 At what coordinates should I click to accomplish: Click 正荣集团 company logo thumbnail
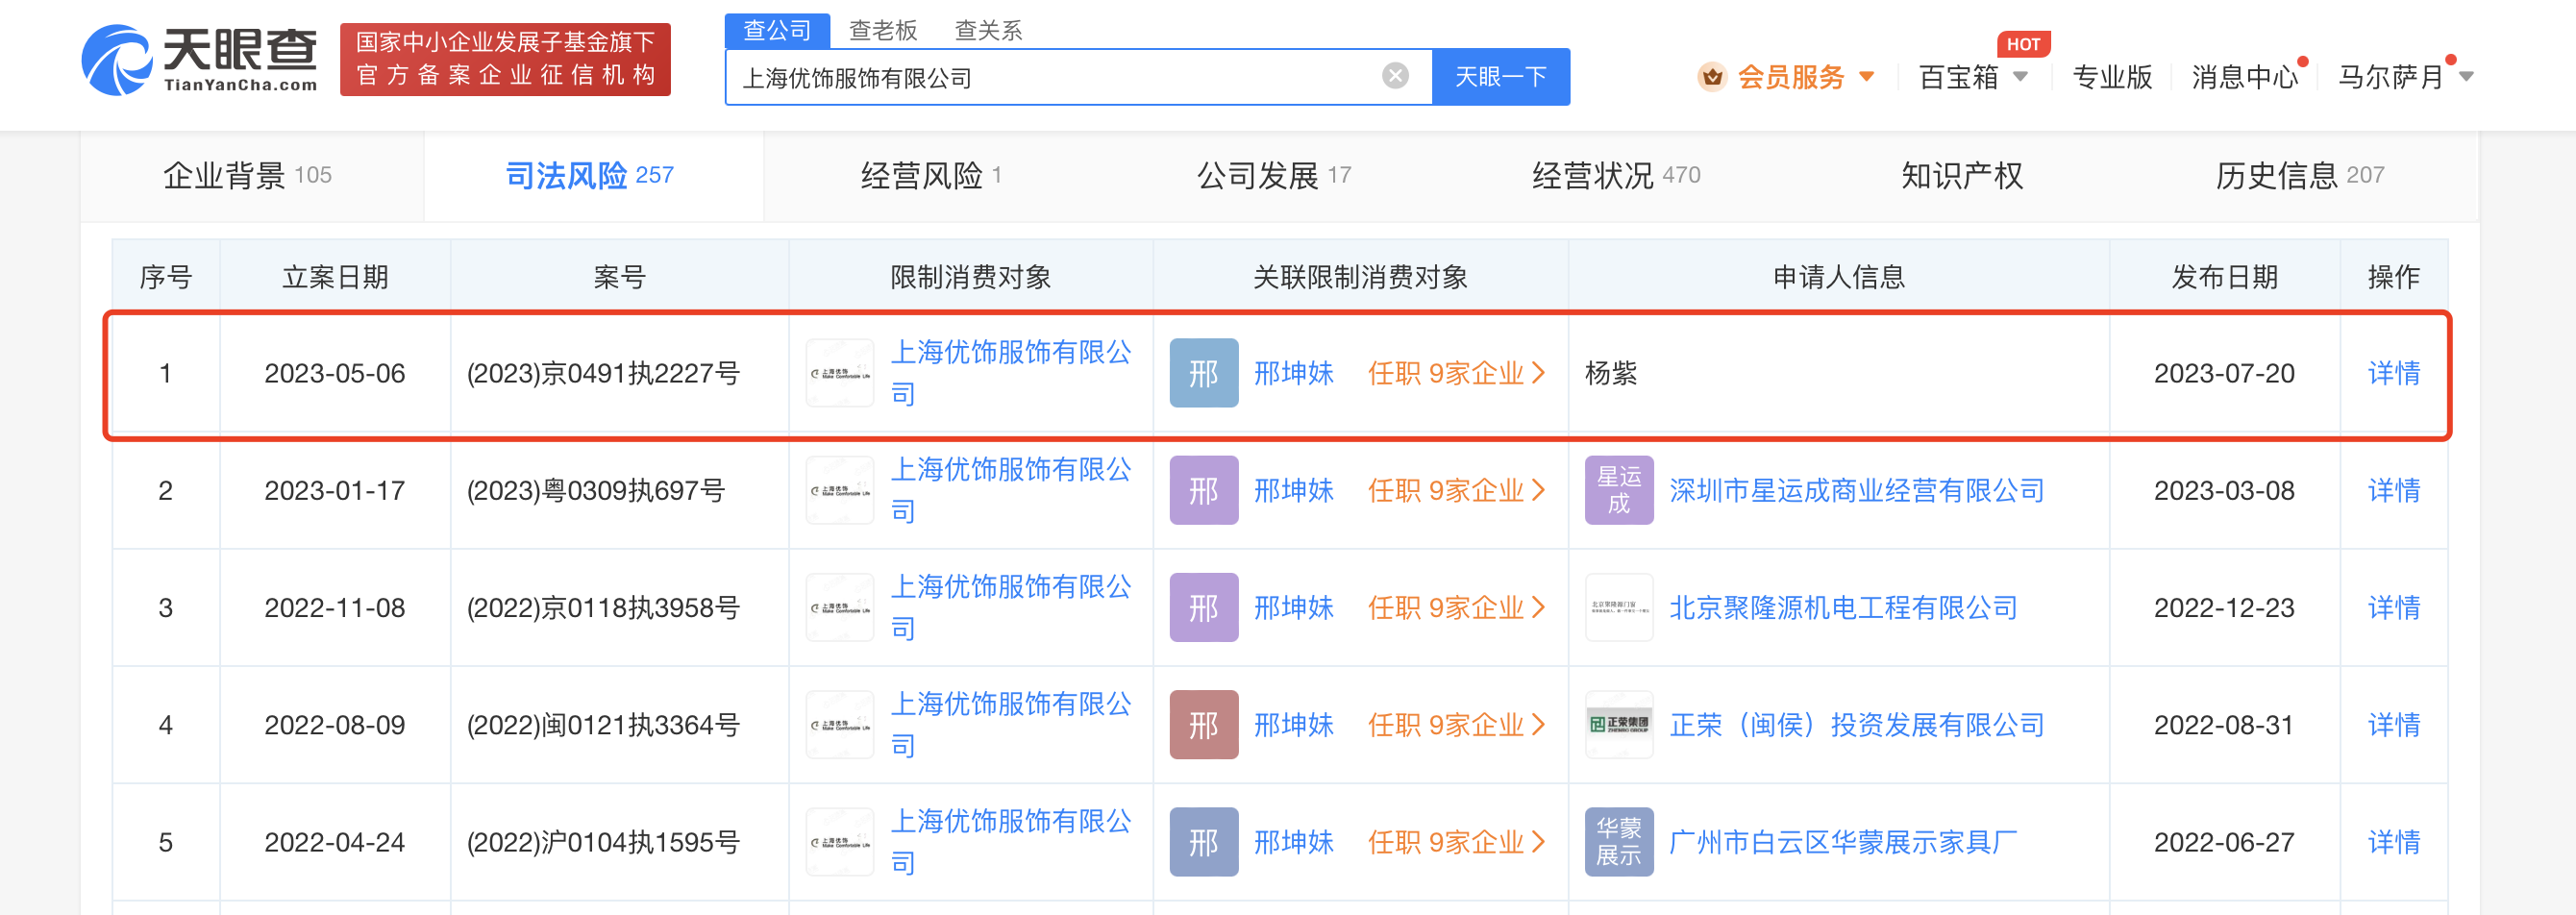click(x=1618, y=725)
